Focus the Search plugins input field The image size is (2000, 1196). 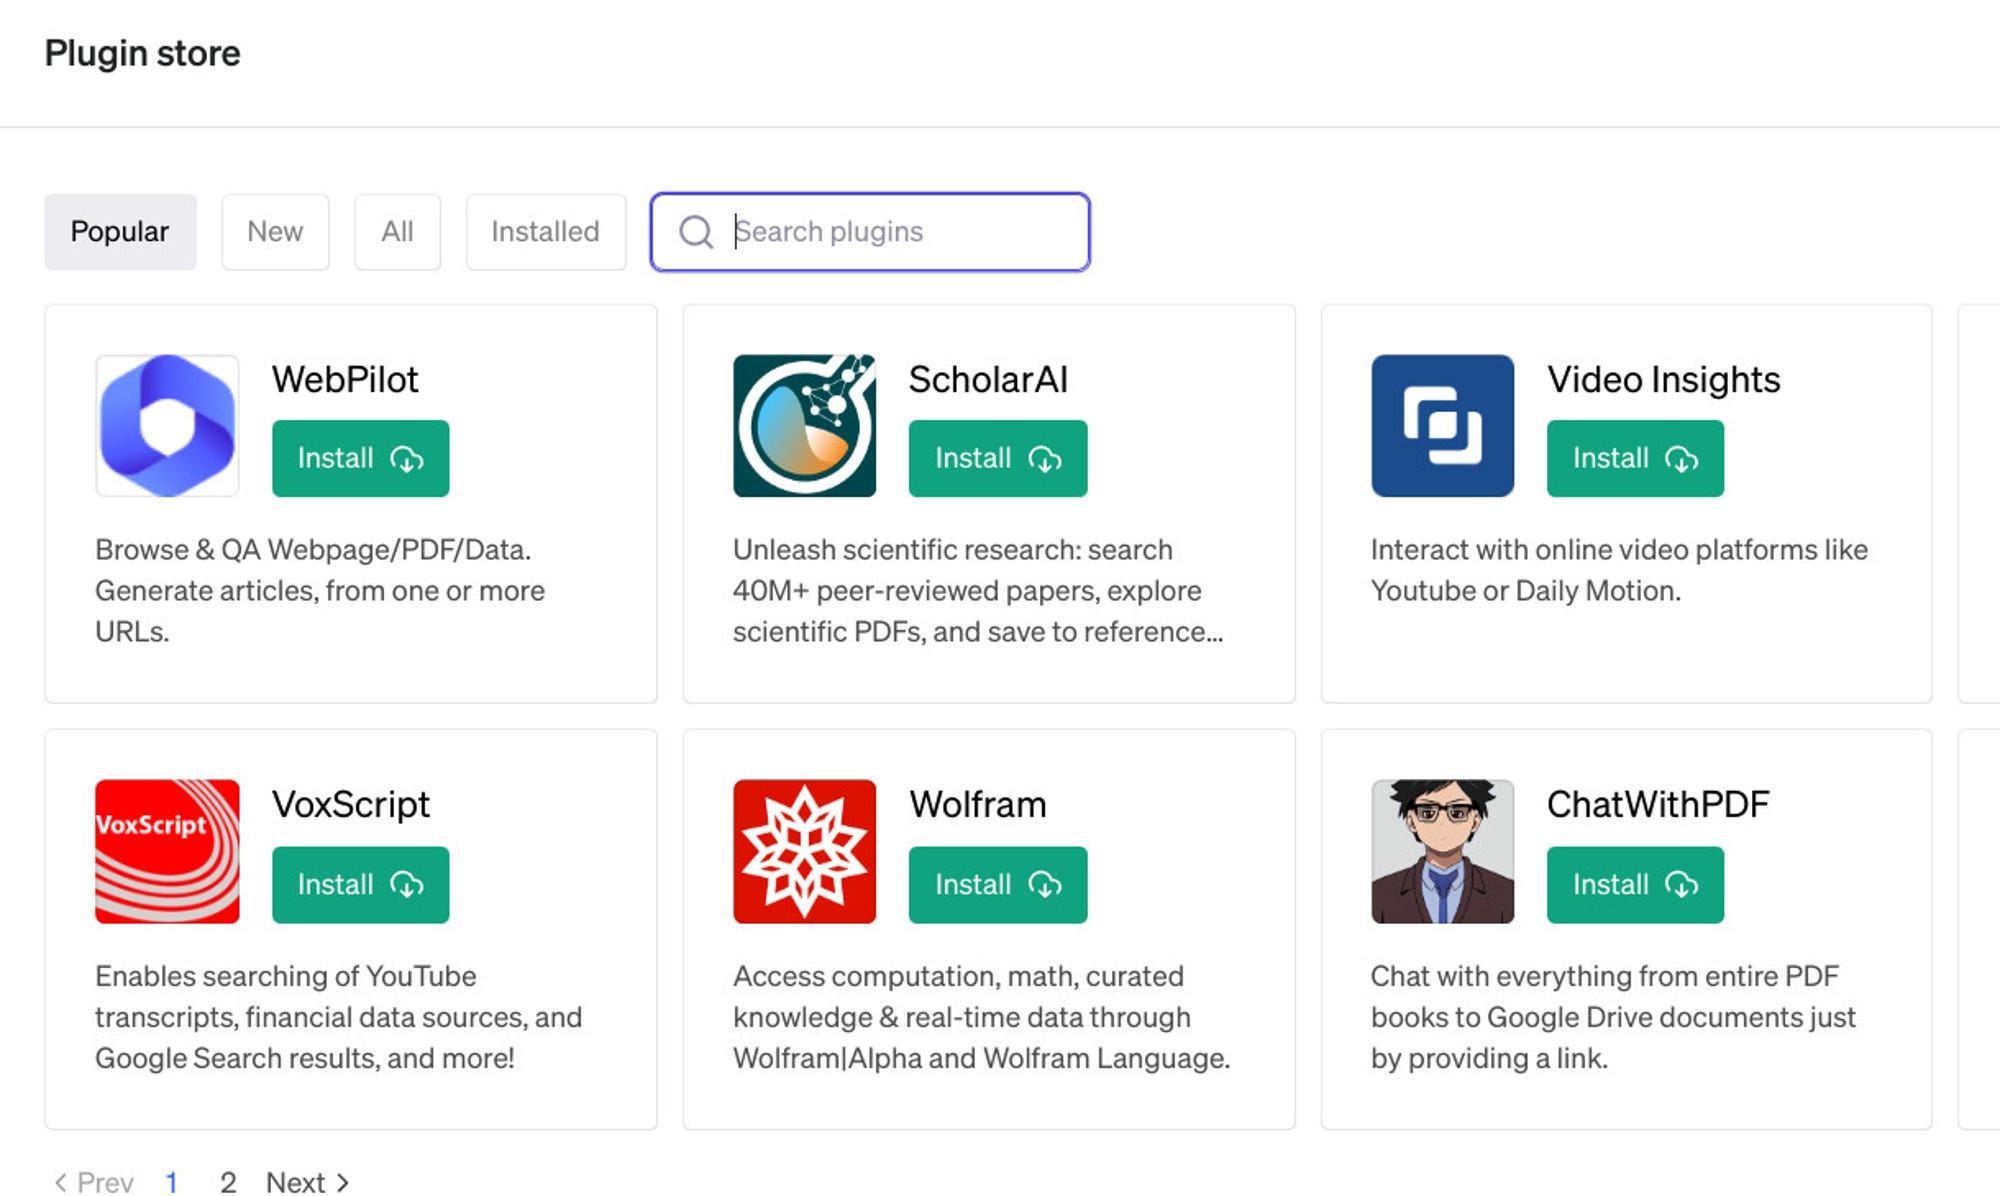[900, 232]
